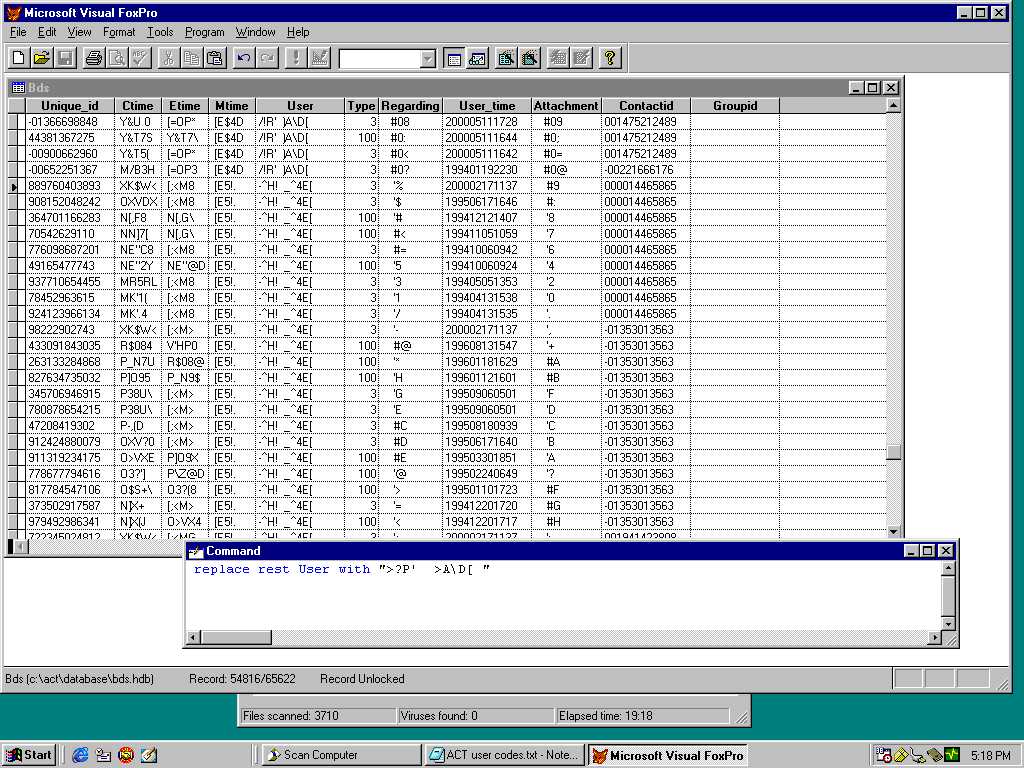Viewport: 1024px width, 768px height.
Task: Open the Edit menu
Action: click(x=47, y=32)
